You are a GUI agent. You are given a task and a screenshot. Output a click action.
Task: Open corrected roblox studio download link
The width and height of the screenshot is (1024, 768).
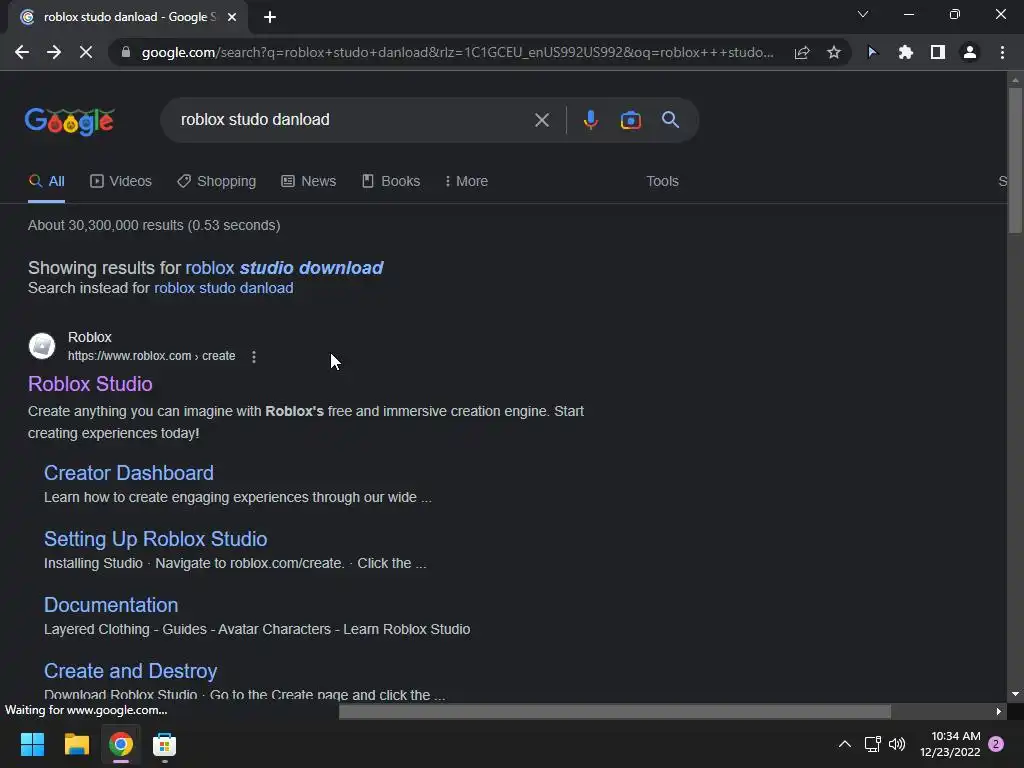[x=284, y=268]
